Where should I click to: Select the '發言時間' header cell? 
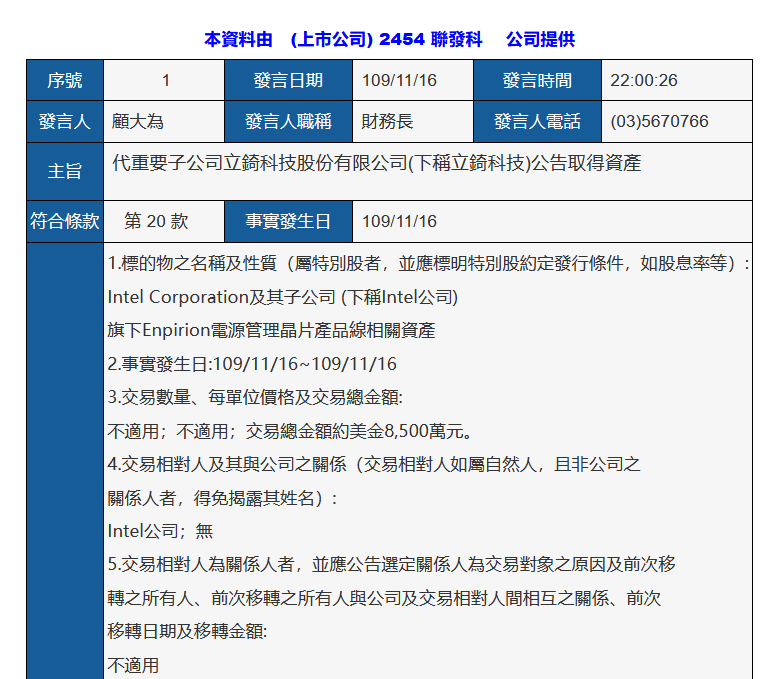coord(537,80)
